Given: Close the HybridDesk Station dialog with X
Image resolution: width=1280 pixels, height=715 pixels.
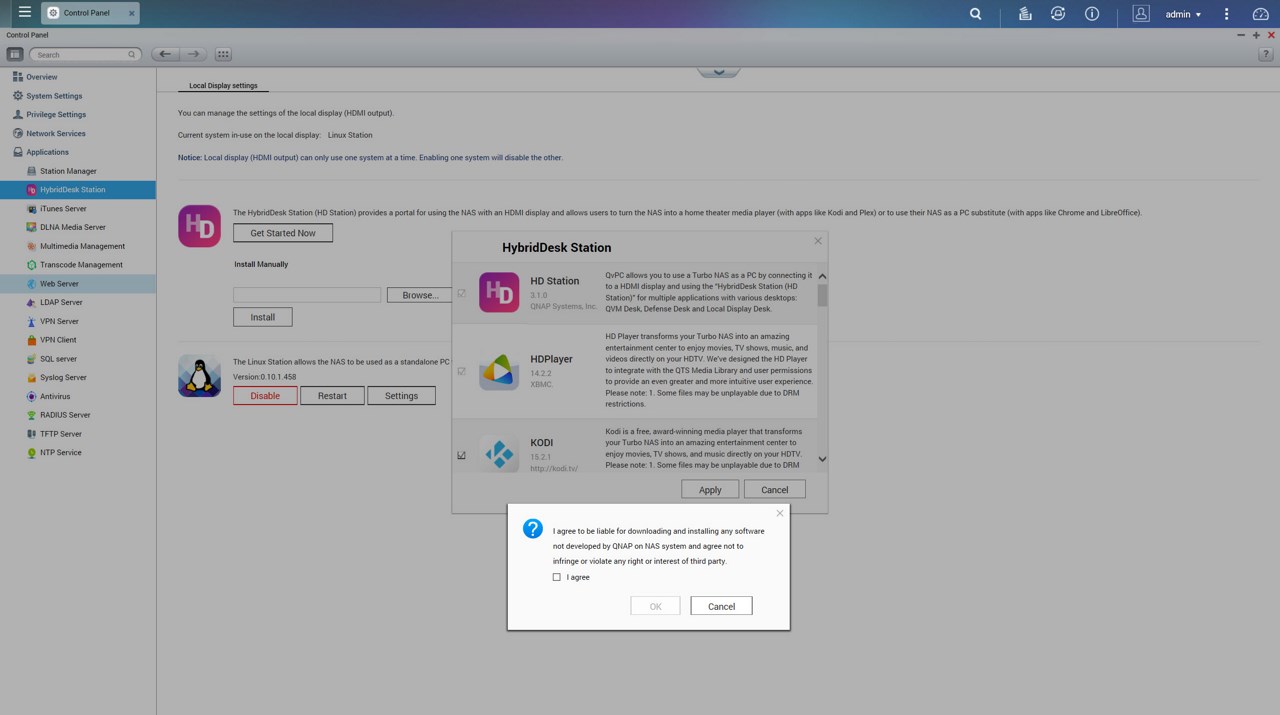Looking at the screenshot, I should [x=818, y=241].
